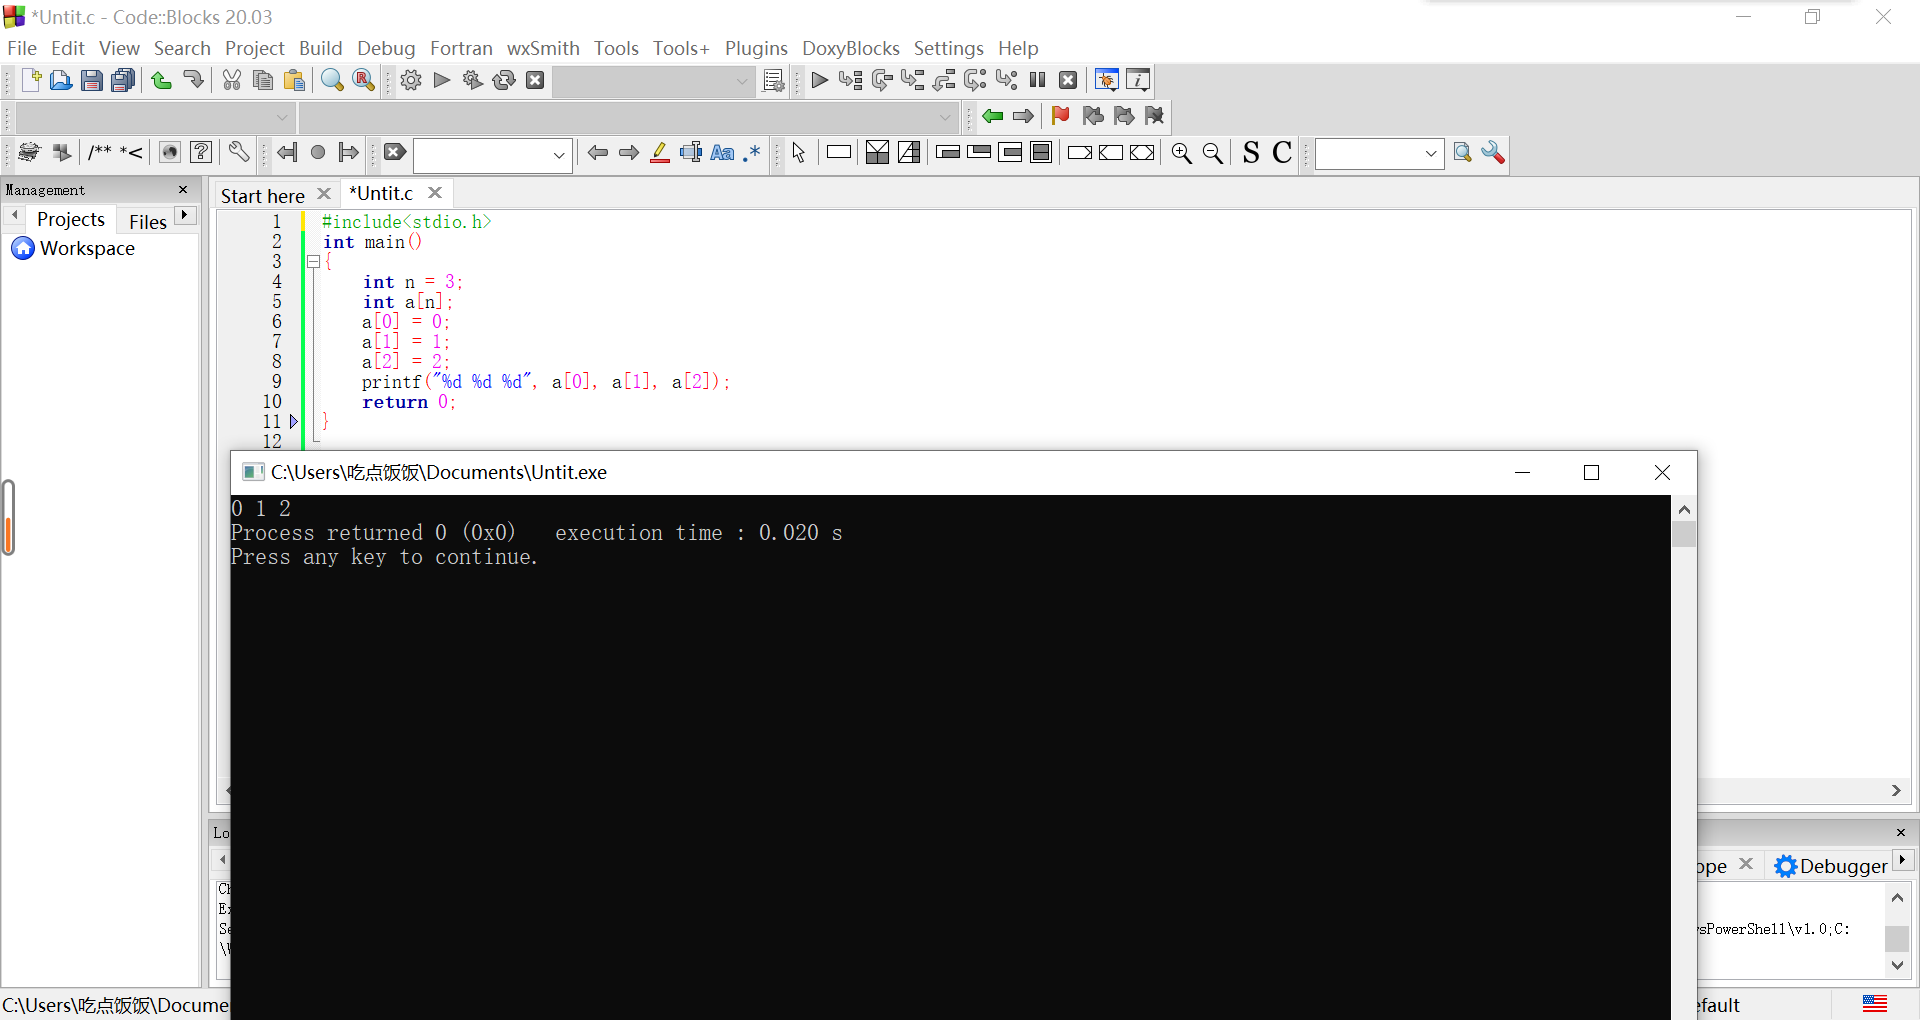Image resolution: width=1920 pixels, height=1020 pixels.
Task: Run the program with the build toolbar play icon
Action: point(442,80)
